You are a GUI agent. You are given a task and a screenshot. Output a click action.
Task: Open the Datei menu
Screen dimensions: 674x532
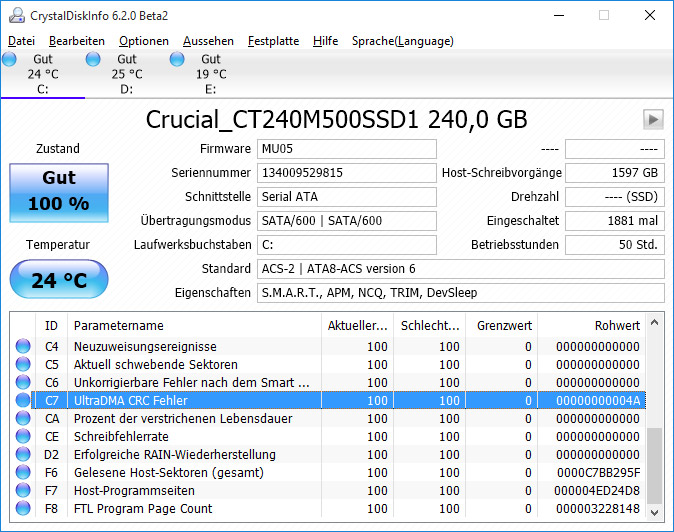tap(21, 41)
